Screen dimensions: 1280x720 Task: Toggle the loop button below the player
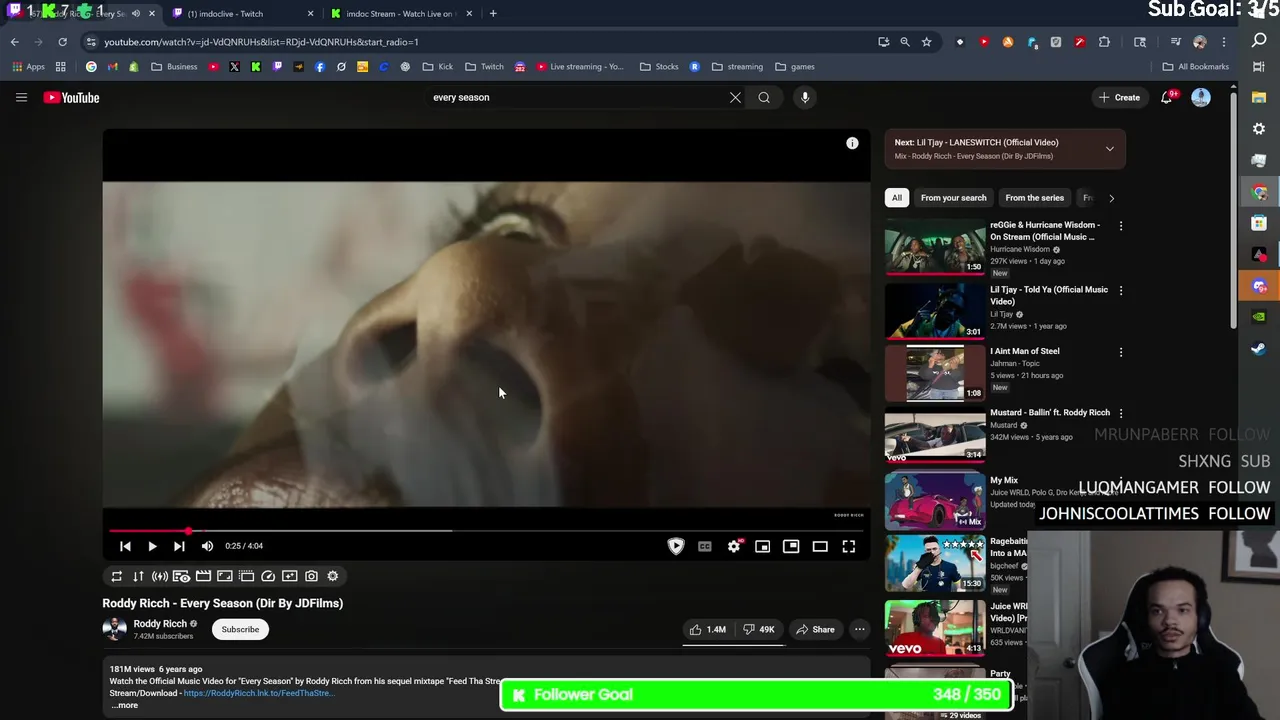116,576
